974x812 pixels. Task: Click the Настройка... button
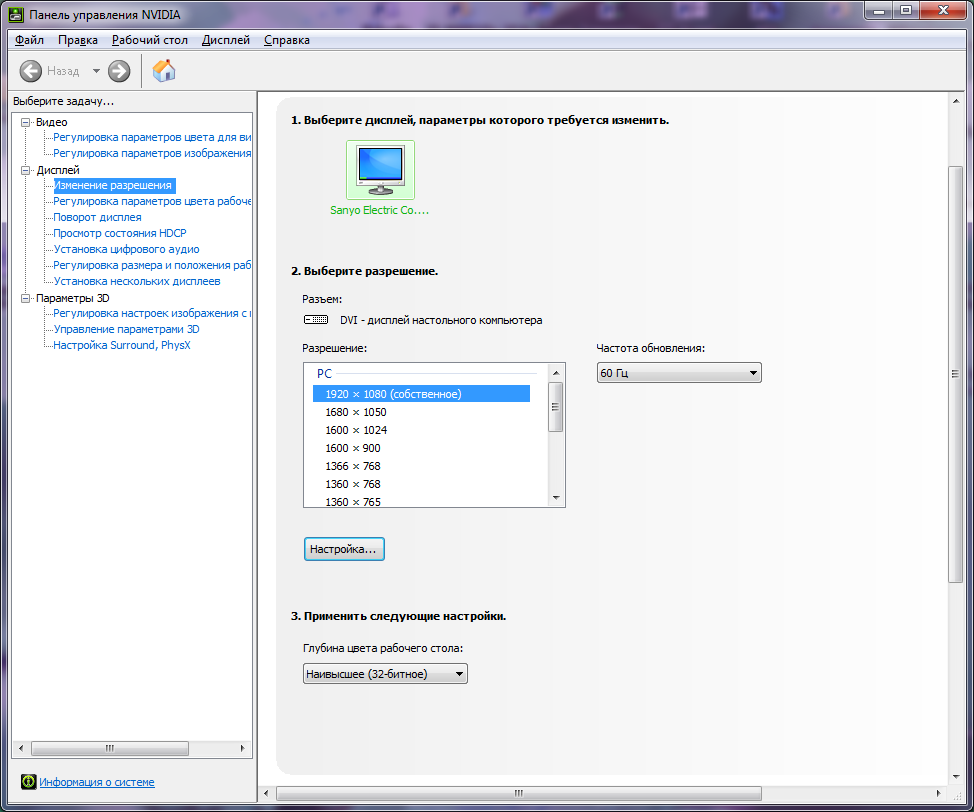point(344,549)
